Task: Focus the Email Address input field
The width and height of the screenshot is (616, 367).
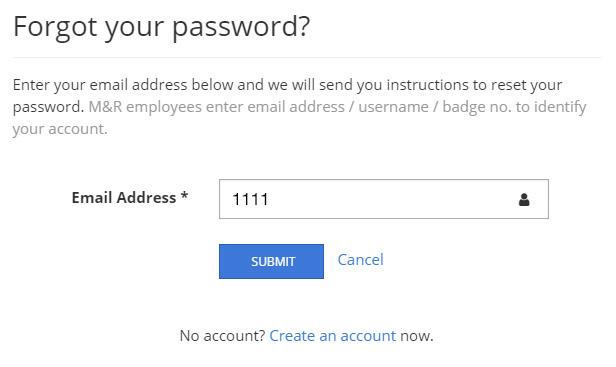Action: [383, 199]
